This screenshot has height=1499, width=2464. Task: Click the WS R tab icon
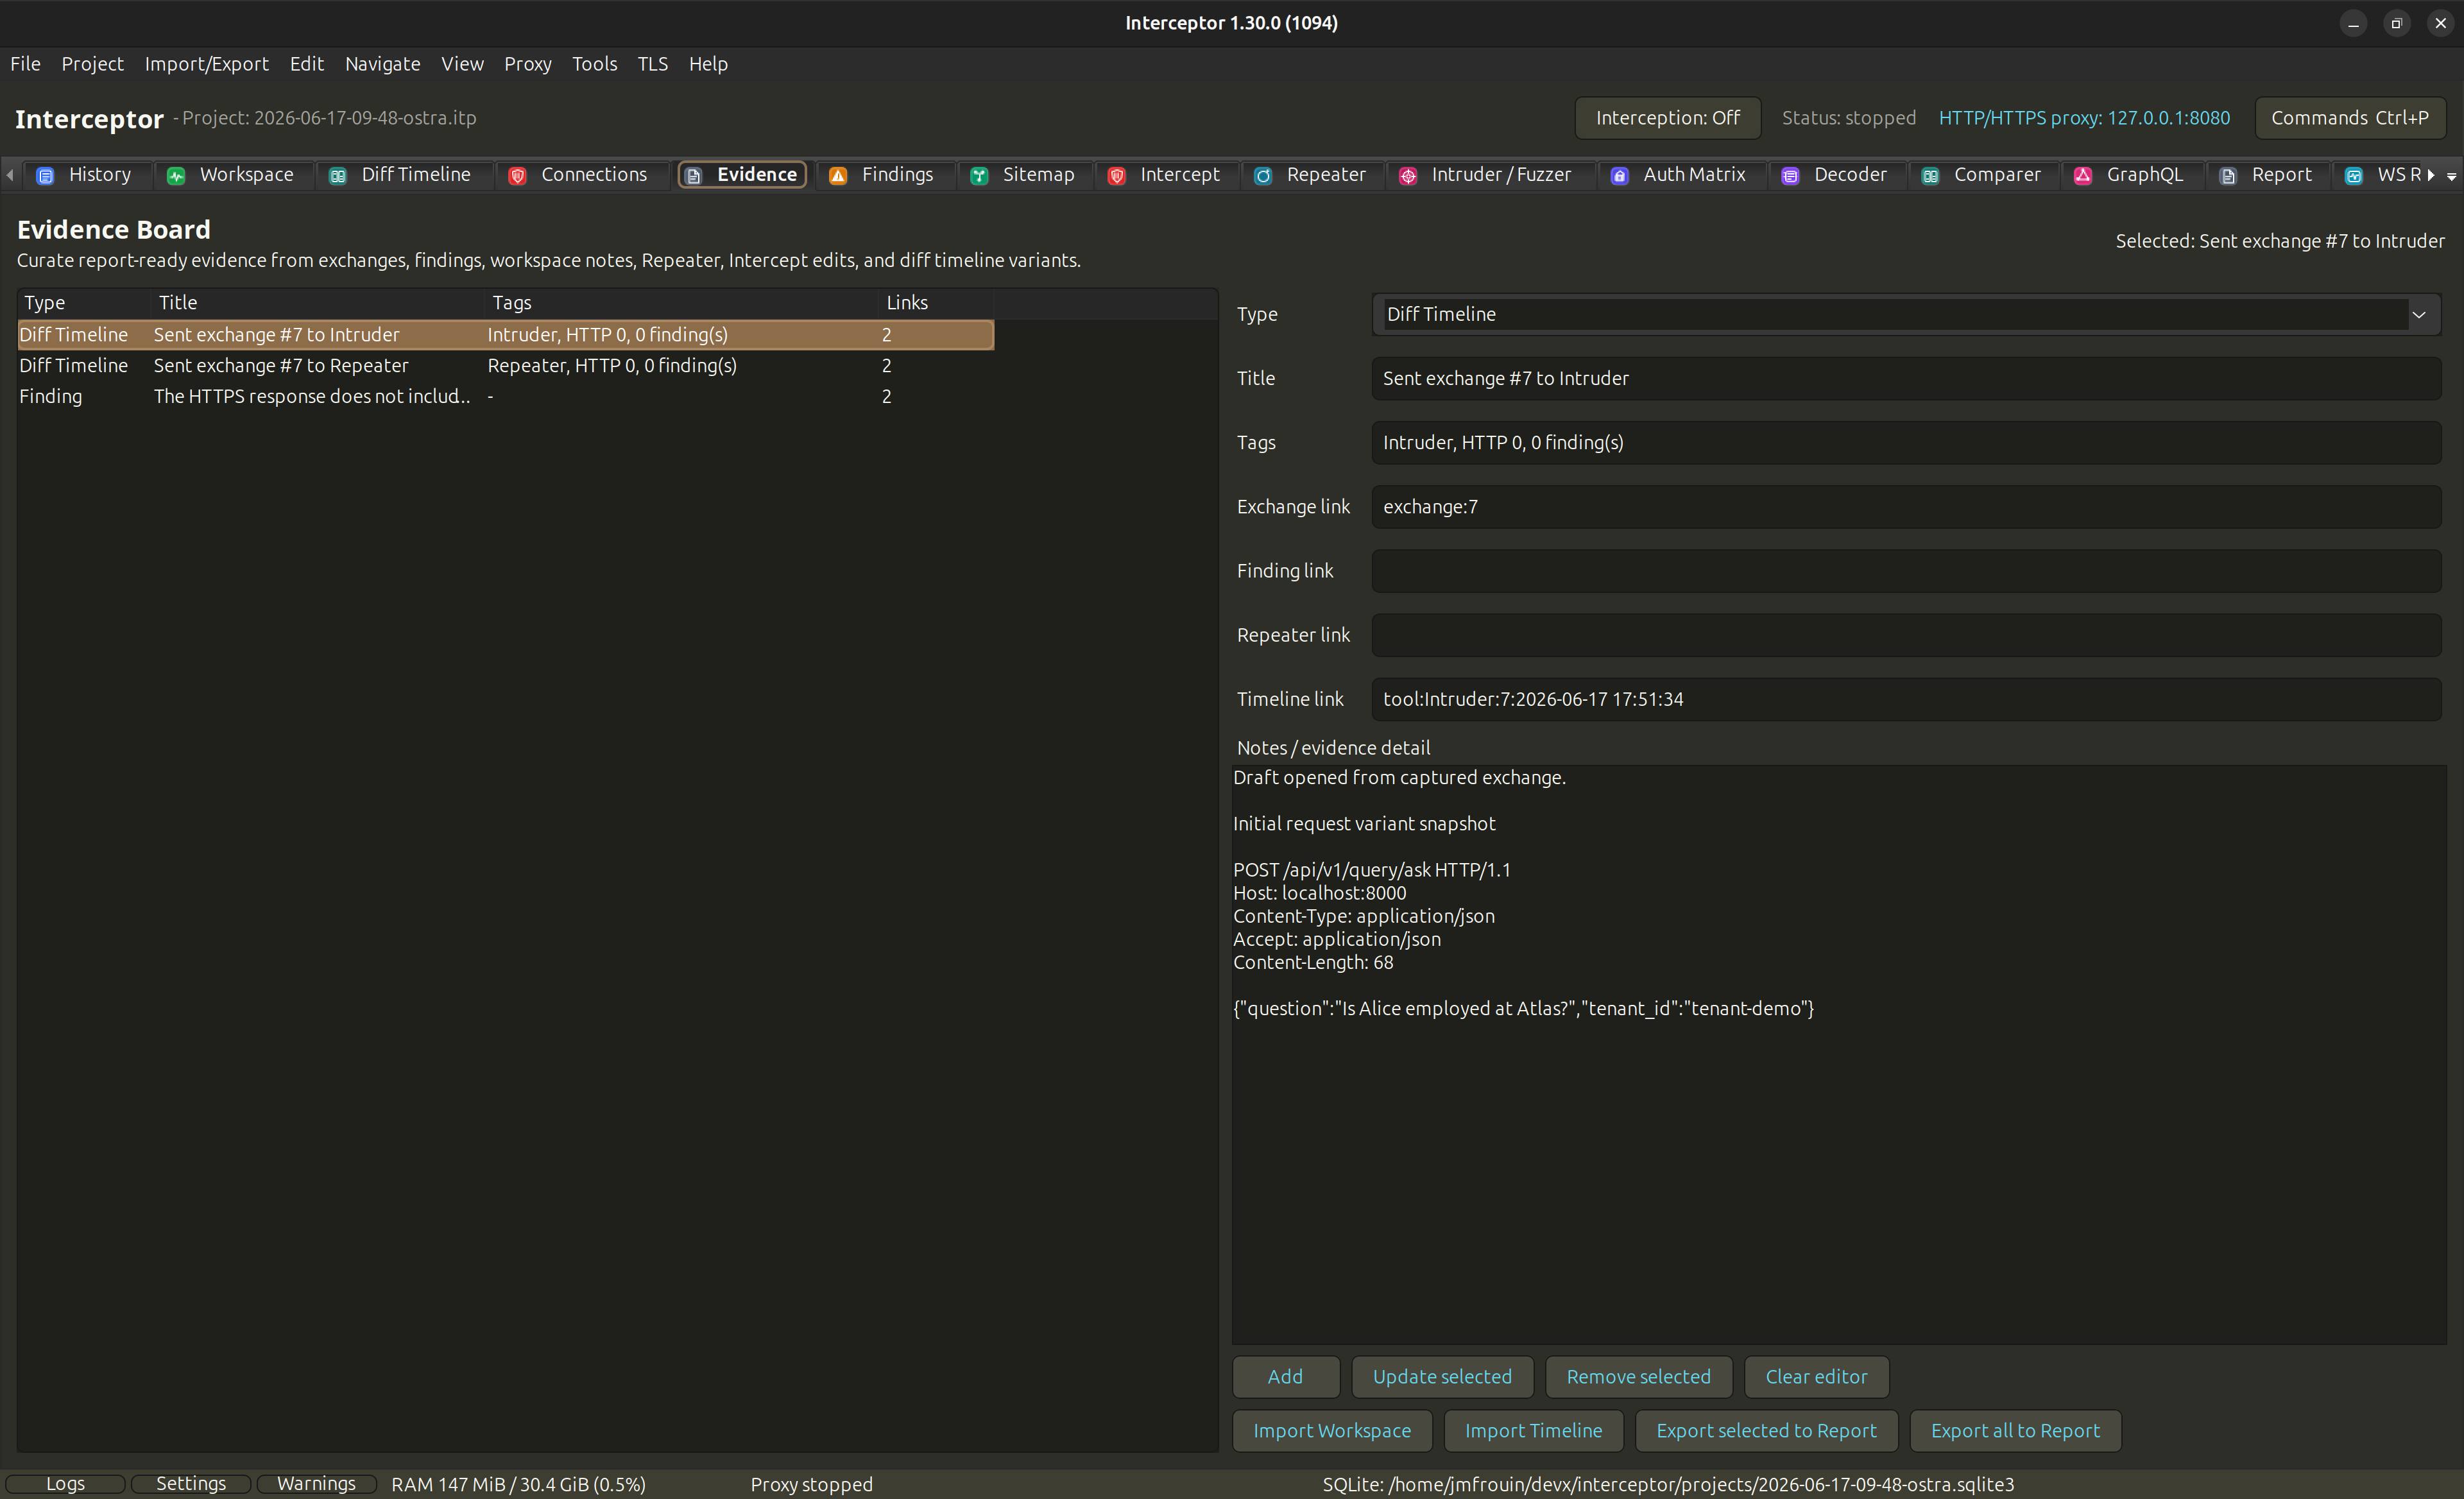(x=2354, y=175)
